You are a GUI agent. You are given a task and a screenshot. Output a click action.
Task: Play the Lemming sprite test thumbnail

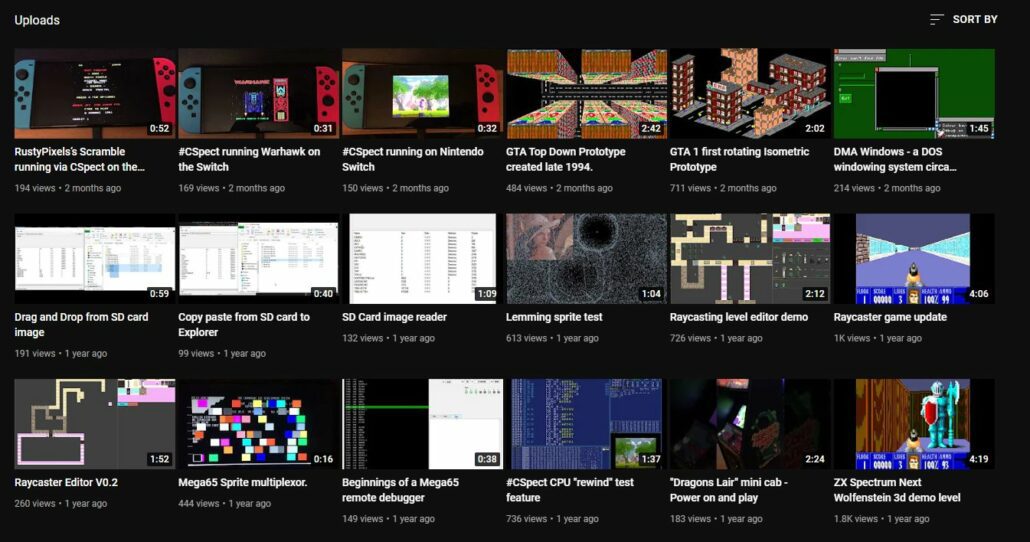click(586, 258)
